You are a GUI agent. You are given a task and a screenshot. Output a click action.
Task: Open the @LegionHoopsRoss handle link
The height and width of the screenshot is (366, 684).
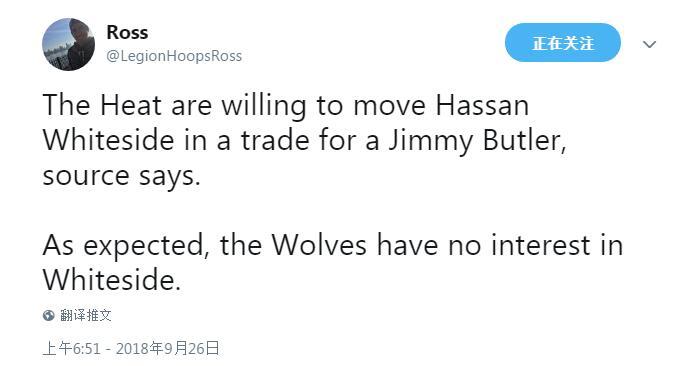[174, 56]
